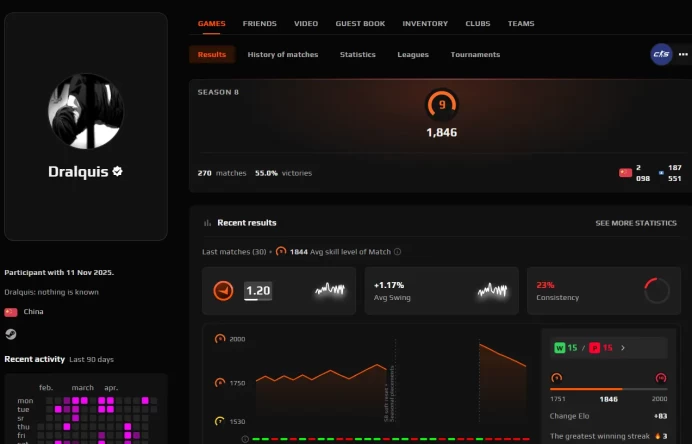Click the Last matches (30) label
Image resolution: width=692 pixels, height=444 pixels.
pos(234,252)
